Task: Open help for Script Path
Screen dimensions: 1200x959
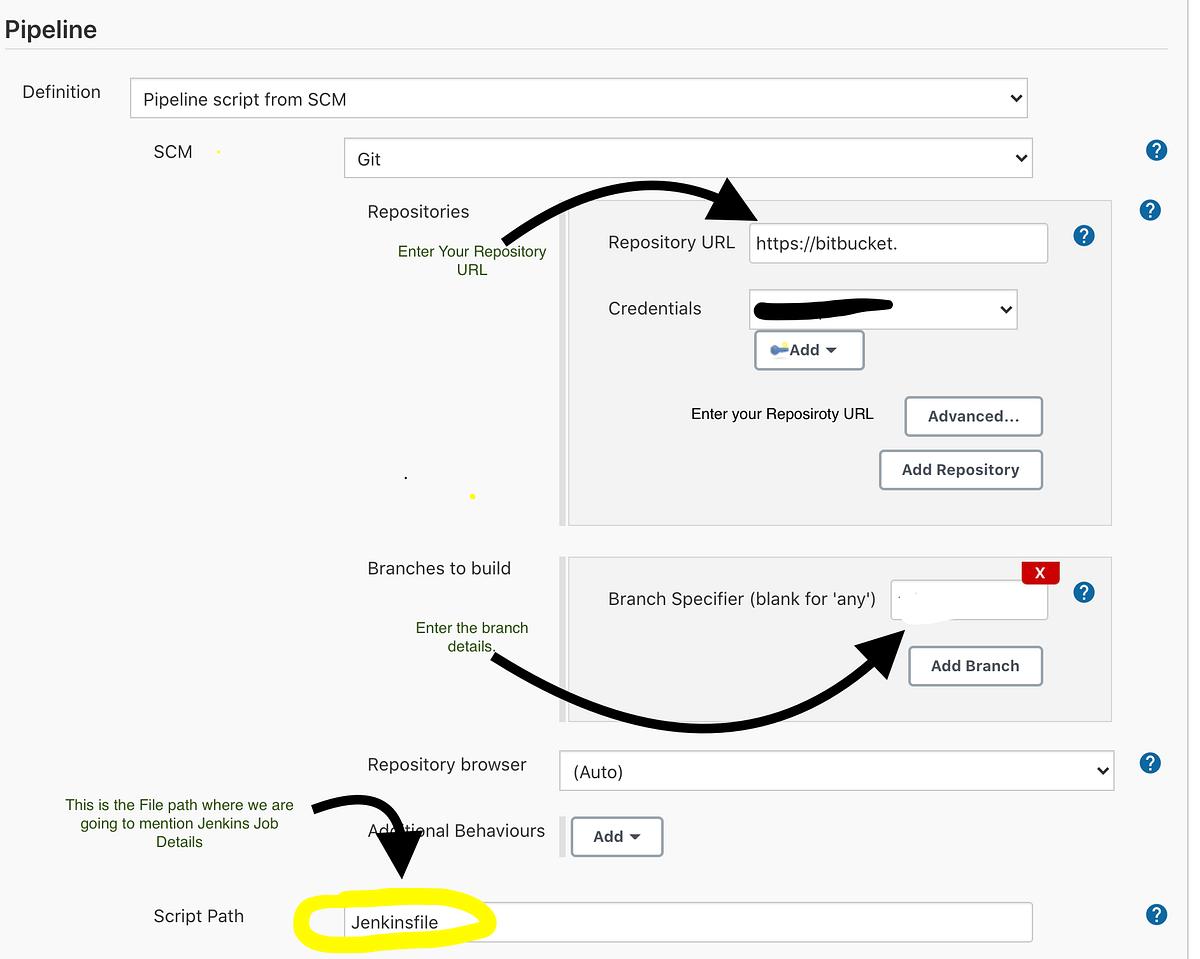Action: point(1157,914)
